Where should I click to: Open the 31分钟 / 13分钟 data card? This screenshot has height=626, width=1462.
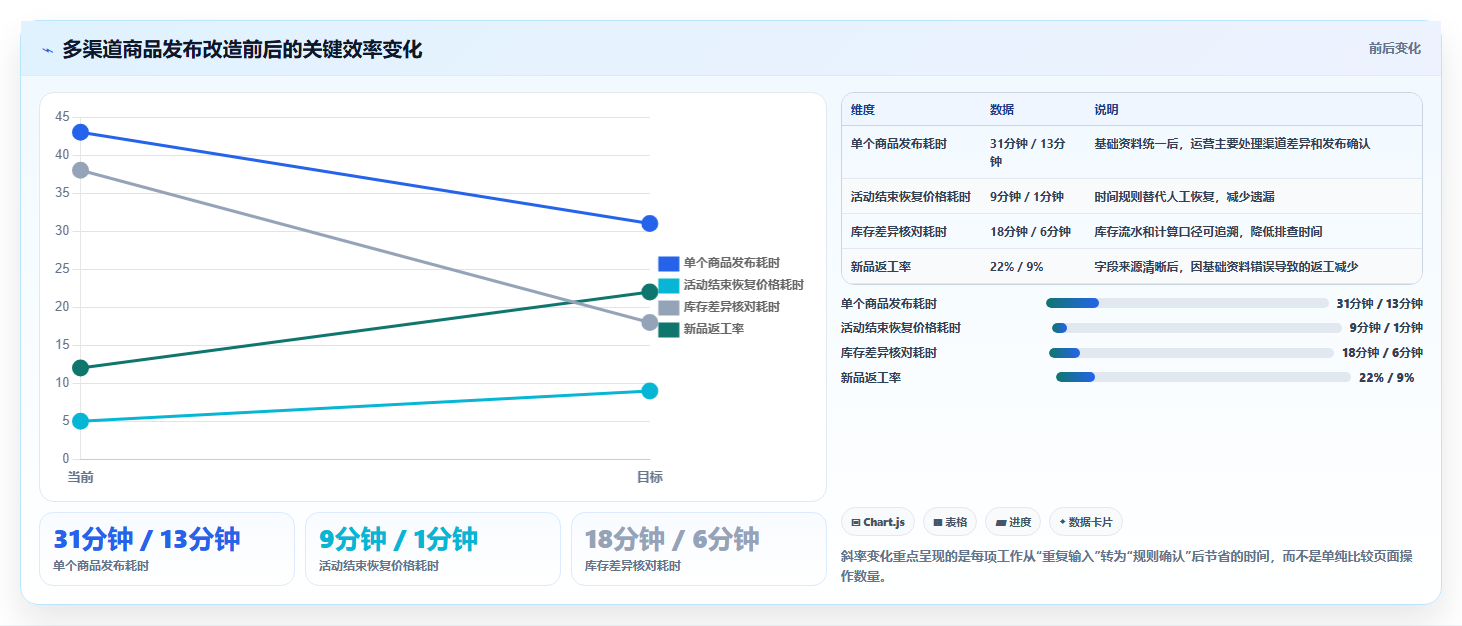pos(167,549)
